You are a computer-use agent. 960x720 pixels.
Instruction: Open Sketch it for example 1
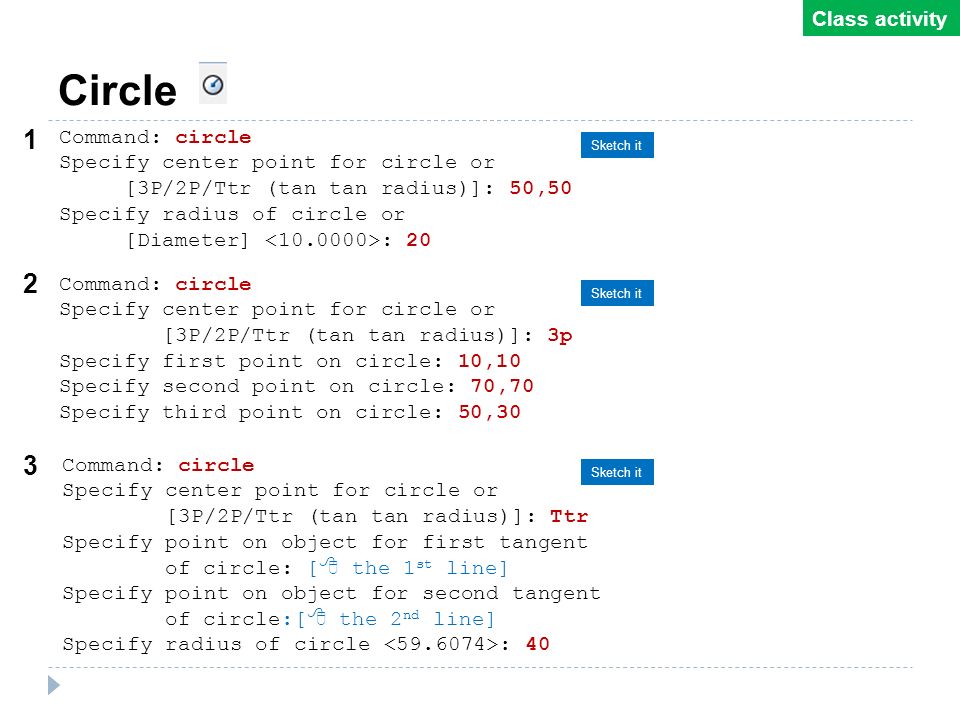(x=617, y=145)
